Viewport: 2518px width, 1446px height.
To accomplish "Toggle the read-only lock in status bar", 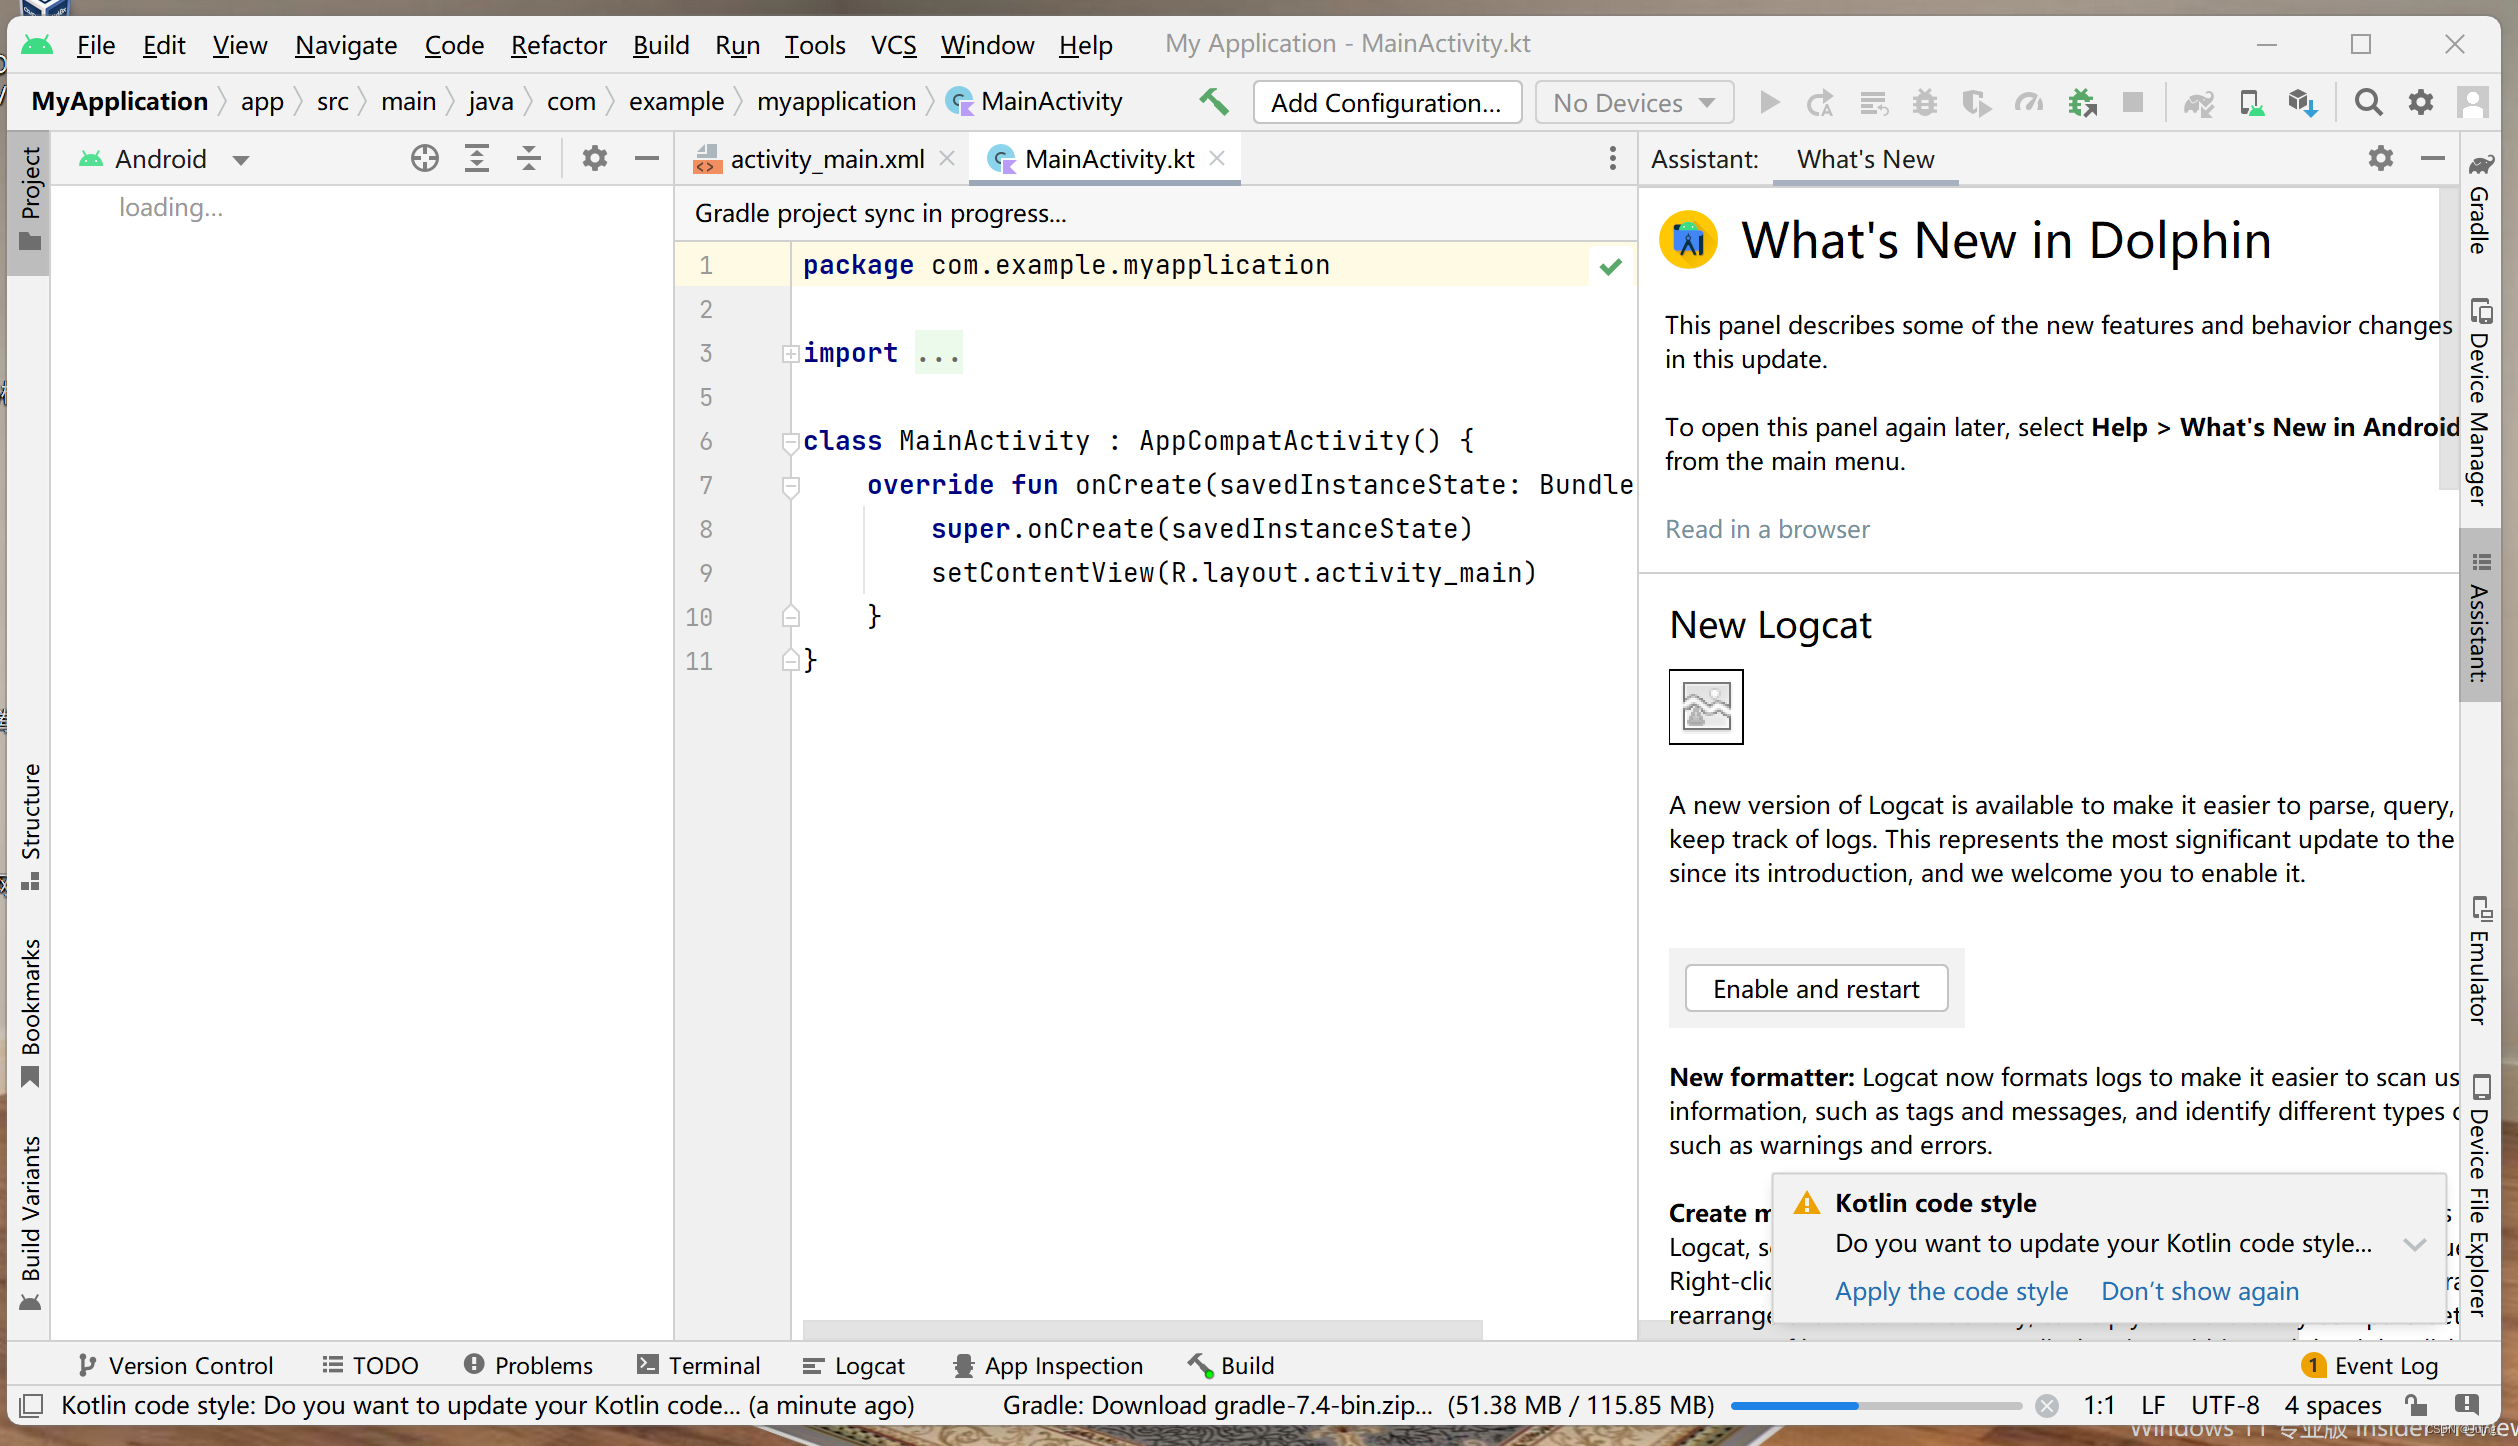I will 2416,1406.
